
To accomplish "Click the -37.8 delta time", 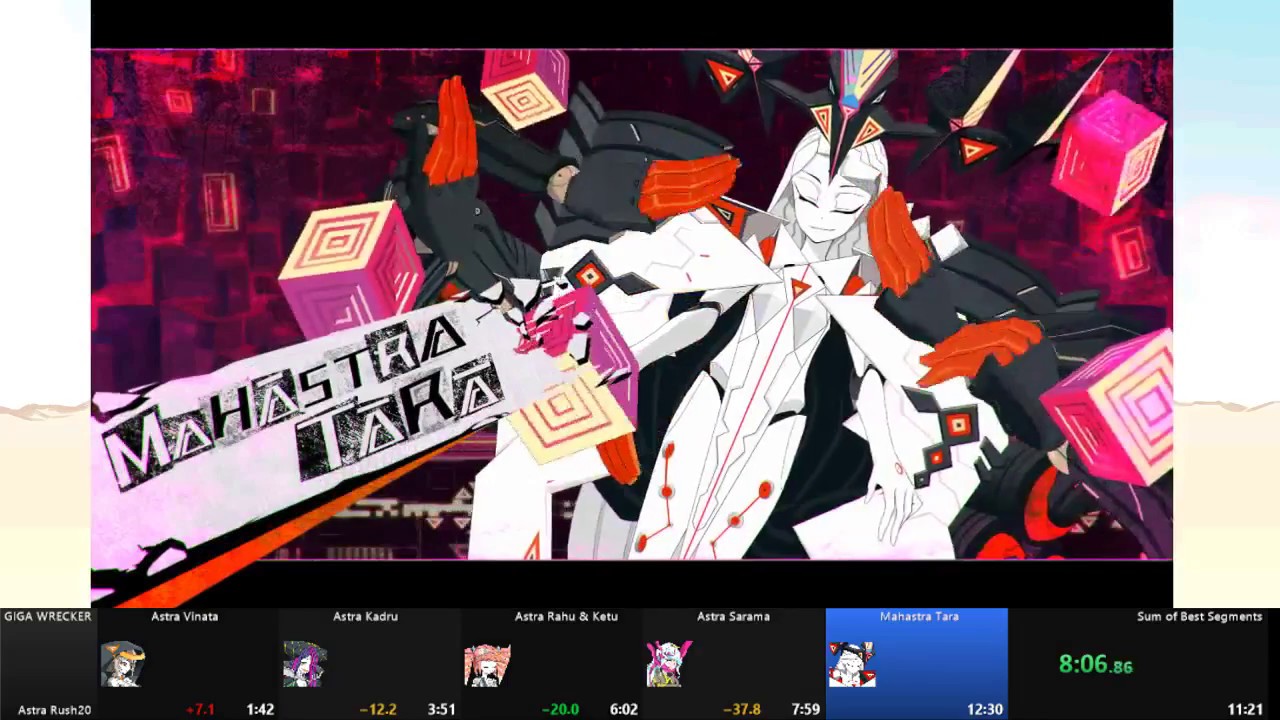I will coord(742,710).
